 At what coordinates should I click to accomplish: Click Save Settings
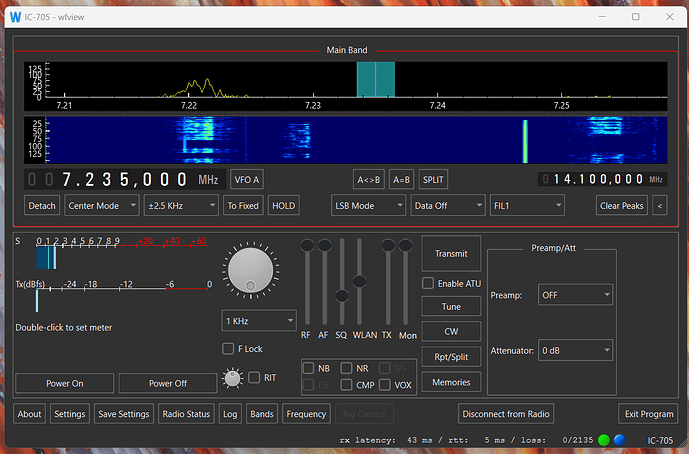coord(124,414)
